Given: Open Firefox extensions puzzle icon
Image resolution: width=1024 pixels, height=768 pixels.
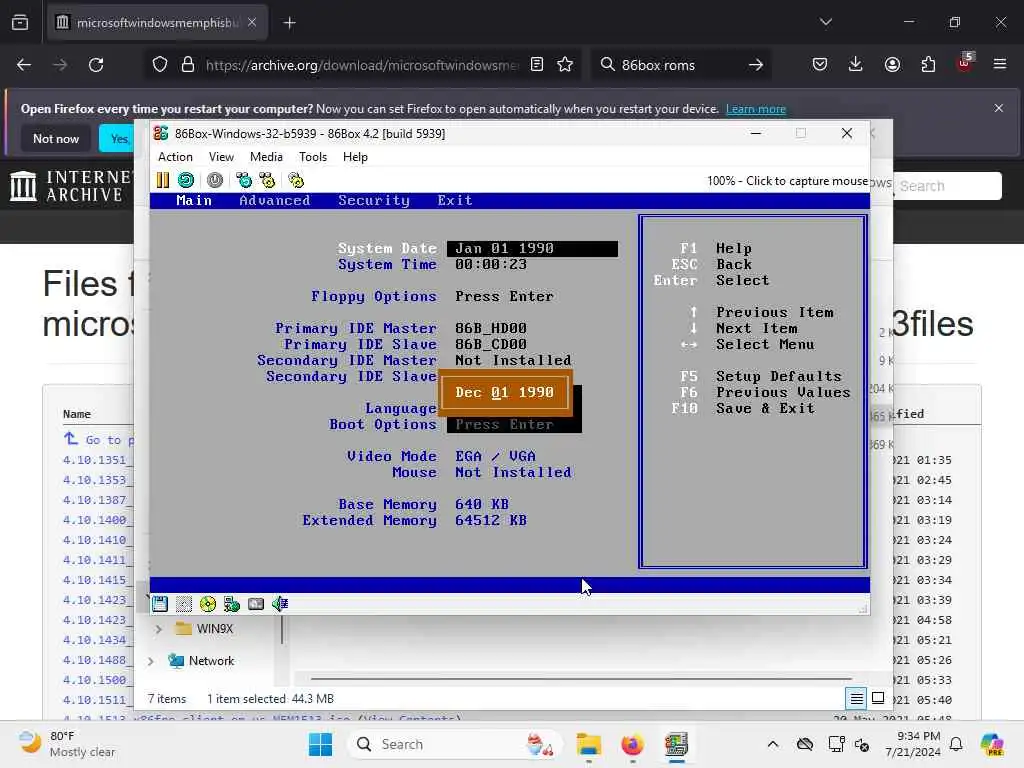Looking at the screenshot, I should 928,65.
